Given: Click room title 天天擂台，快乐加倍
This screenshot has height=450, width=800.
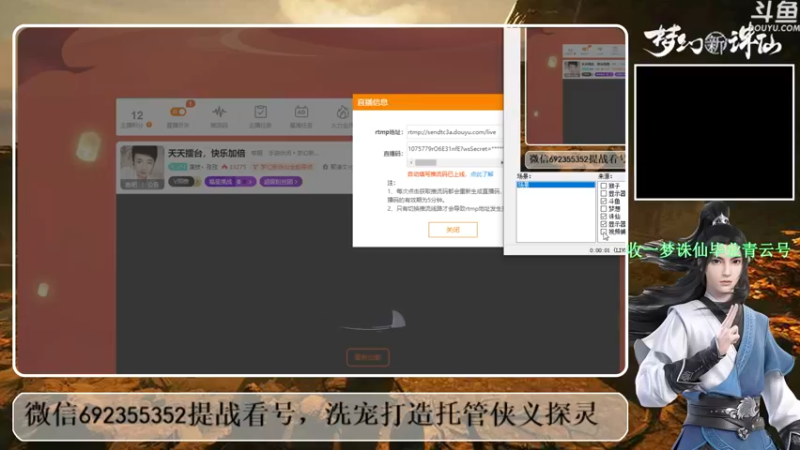Looking at the screenshot, I should click(207, 153).
